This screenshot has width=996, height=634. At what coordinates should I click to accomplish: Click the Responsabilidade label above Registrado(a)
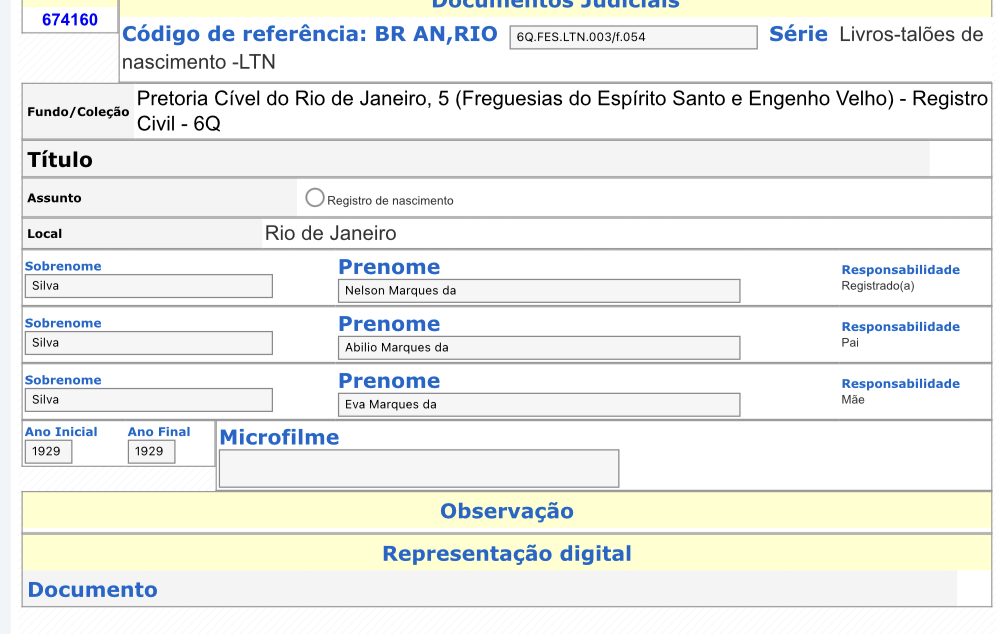(x=900, y=270)
